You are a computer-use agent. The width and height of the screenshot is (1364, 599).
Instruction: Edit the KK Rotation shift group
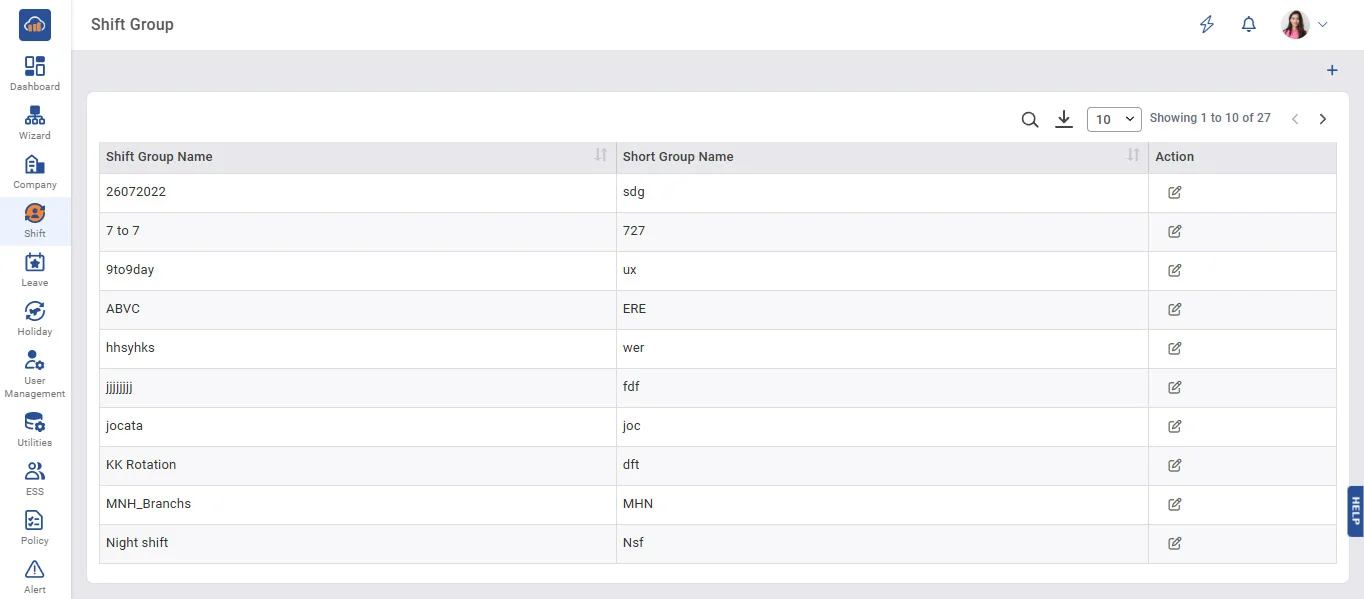point(1175,465)
